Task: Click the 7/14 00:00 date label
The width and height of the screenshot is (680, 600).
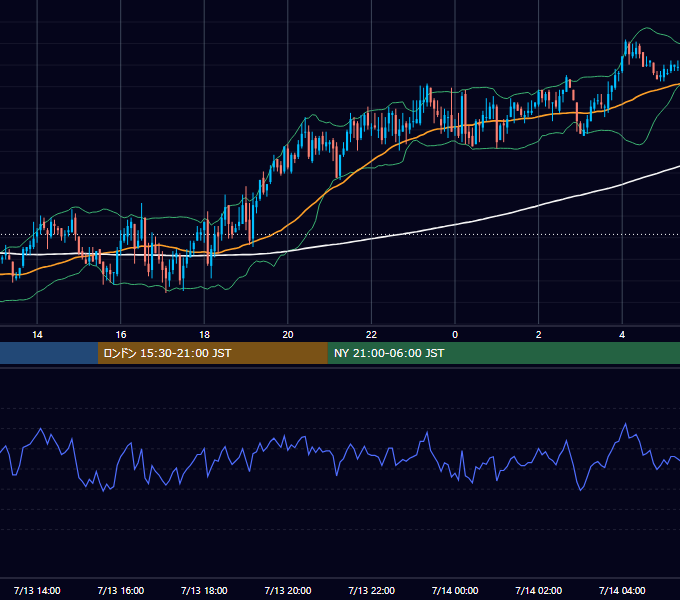Action: pos(455,590)
